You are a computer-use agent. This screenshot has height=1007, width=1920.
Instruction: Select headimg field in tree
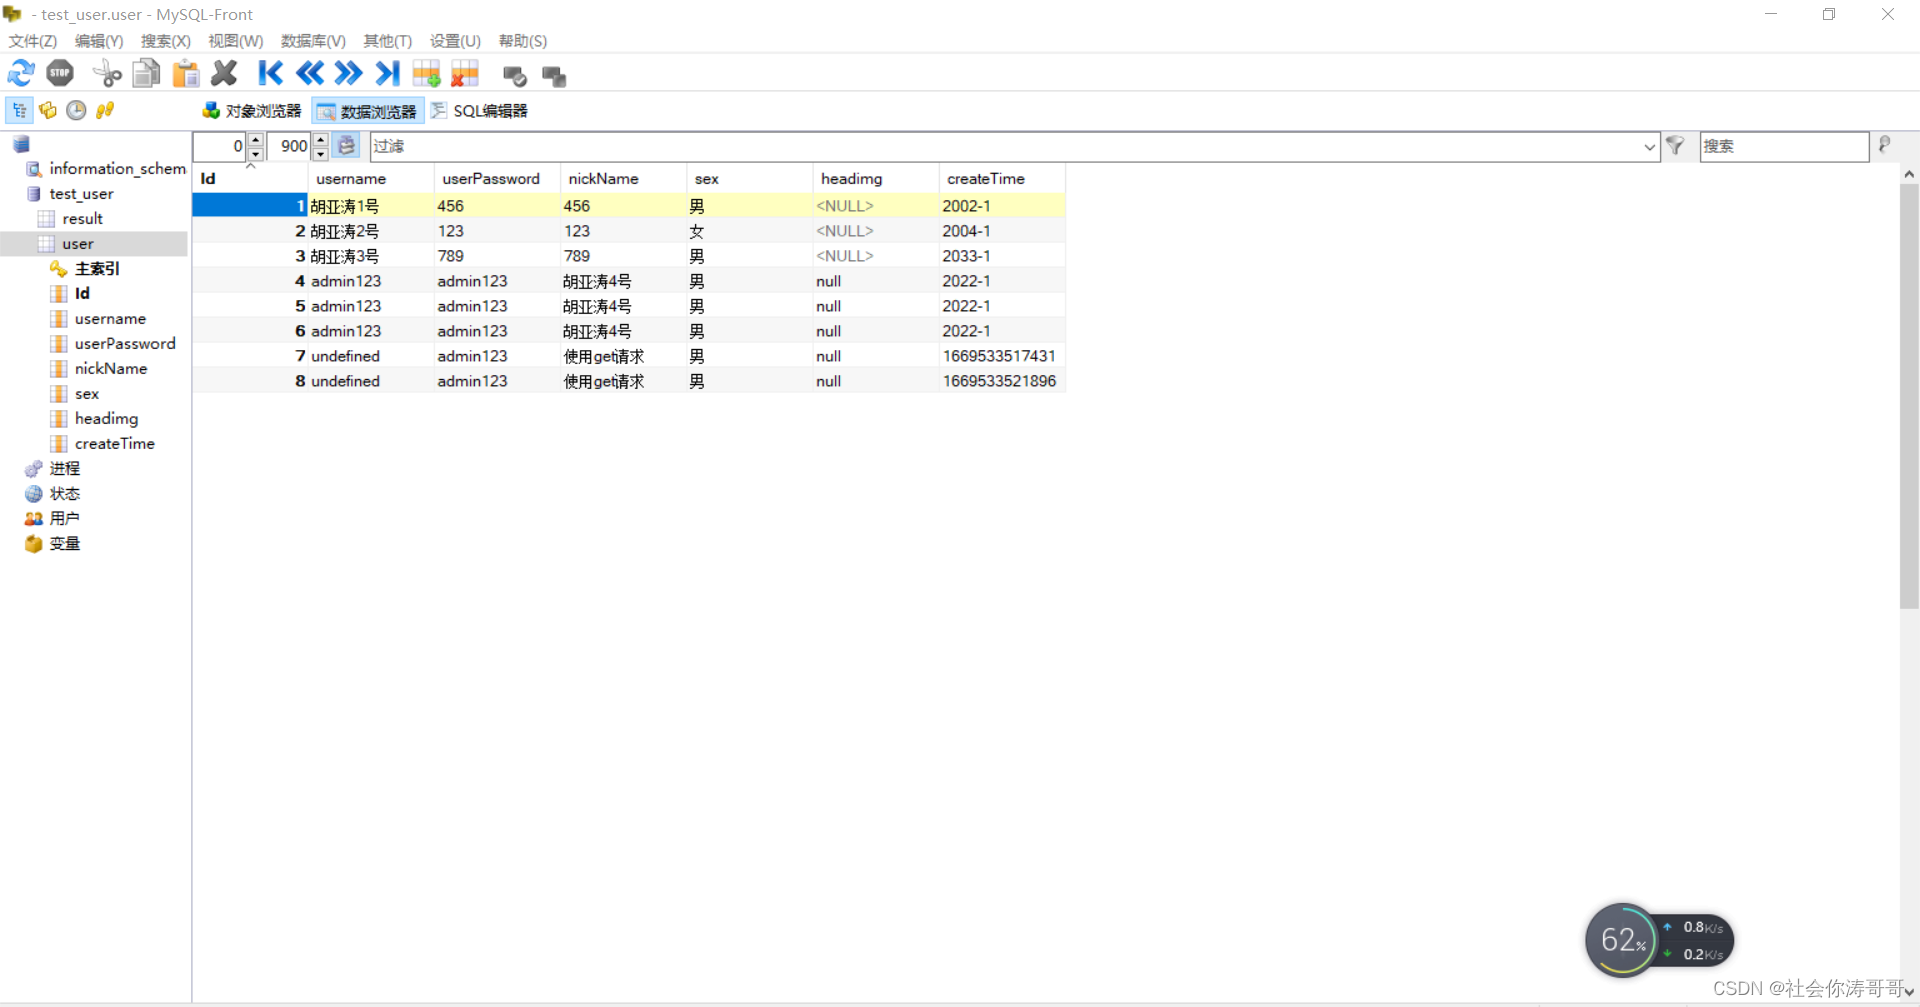pyautogui.click(x=106, y=419)
